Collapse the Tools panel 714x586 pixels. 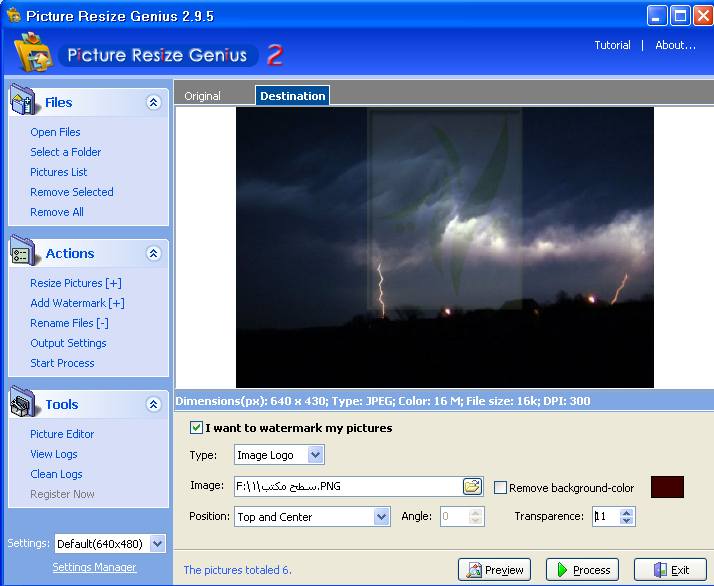[153, 404]
